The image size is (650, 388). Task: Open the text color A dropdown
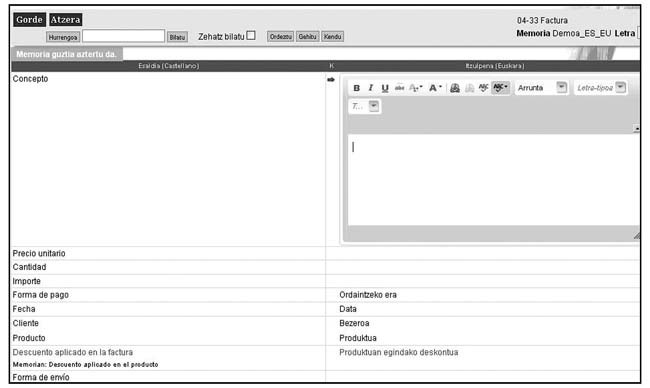click(434, 88)
